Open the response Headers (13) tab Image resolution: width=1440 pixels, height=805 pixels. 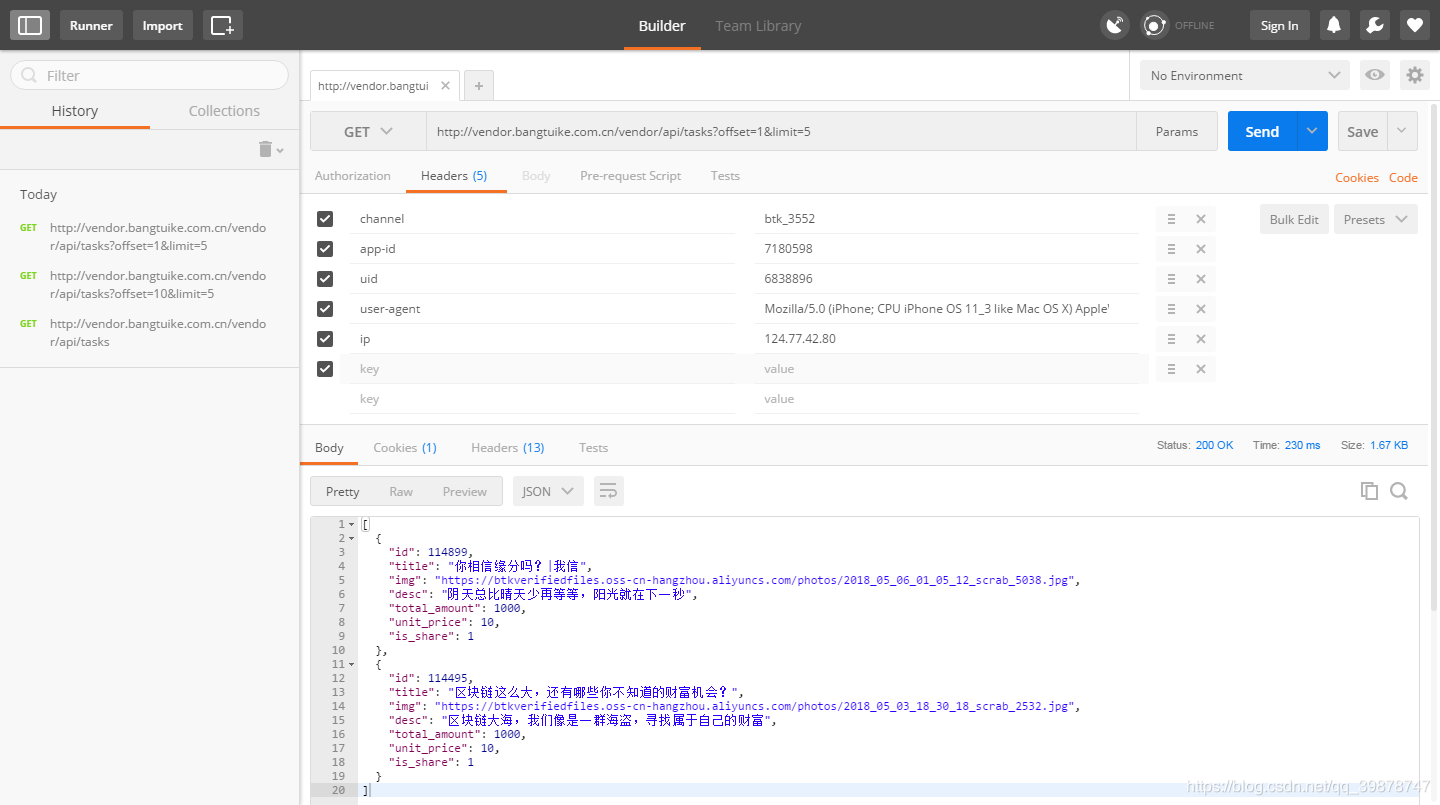click(508, 448)
